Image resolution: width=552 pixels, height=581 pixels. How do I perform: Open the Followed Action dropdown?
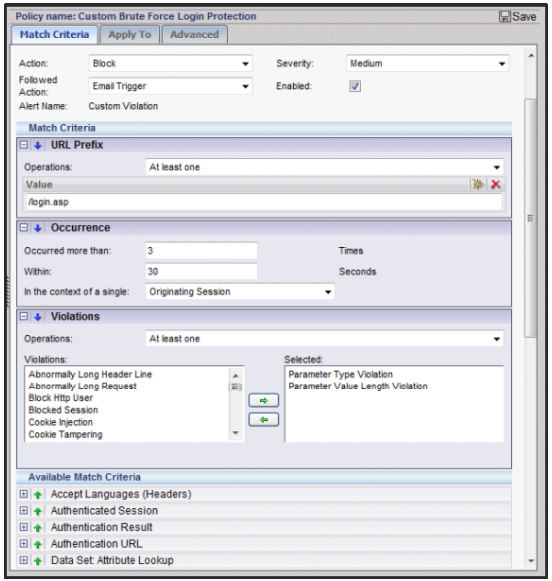click(x=171, y=86)
